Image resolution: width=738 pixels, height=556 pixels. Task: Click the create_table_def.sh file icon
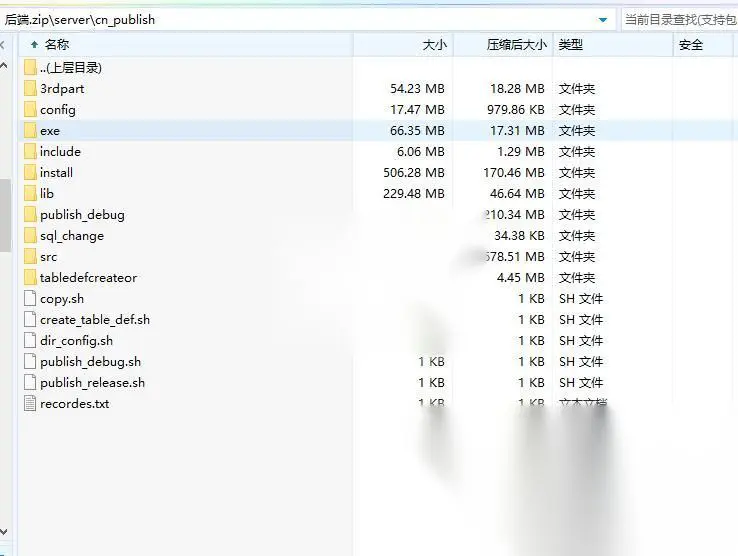(30, 320)
